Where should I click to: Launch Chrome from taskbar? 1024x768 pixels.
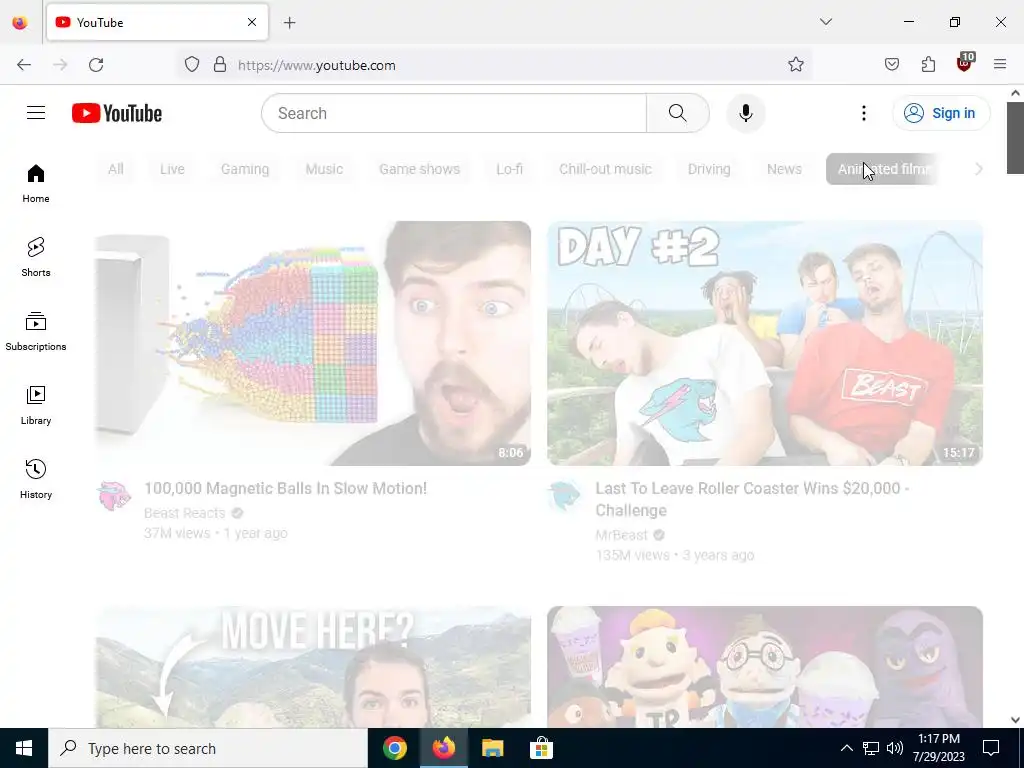pos(394,748)
